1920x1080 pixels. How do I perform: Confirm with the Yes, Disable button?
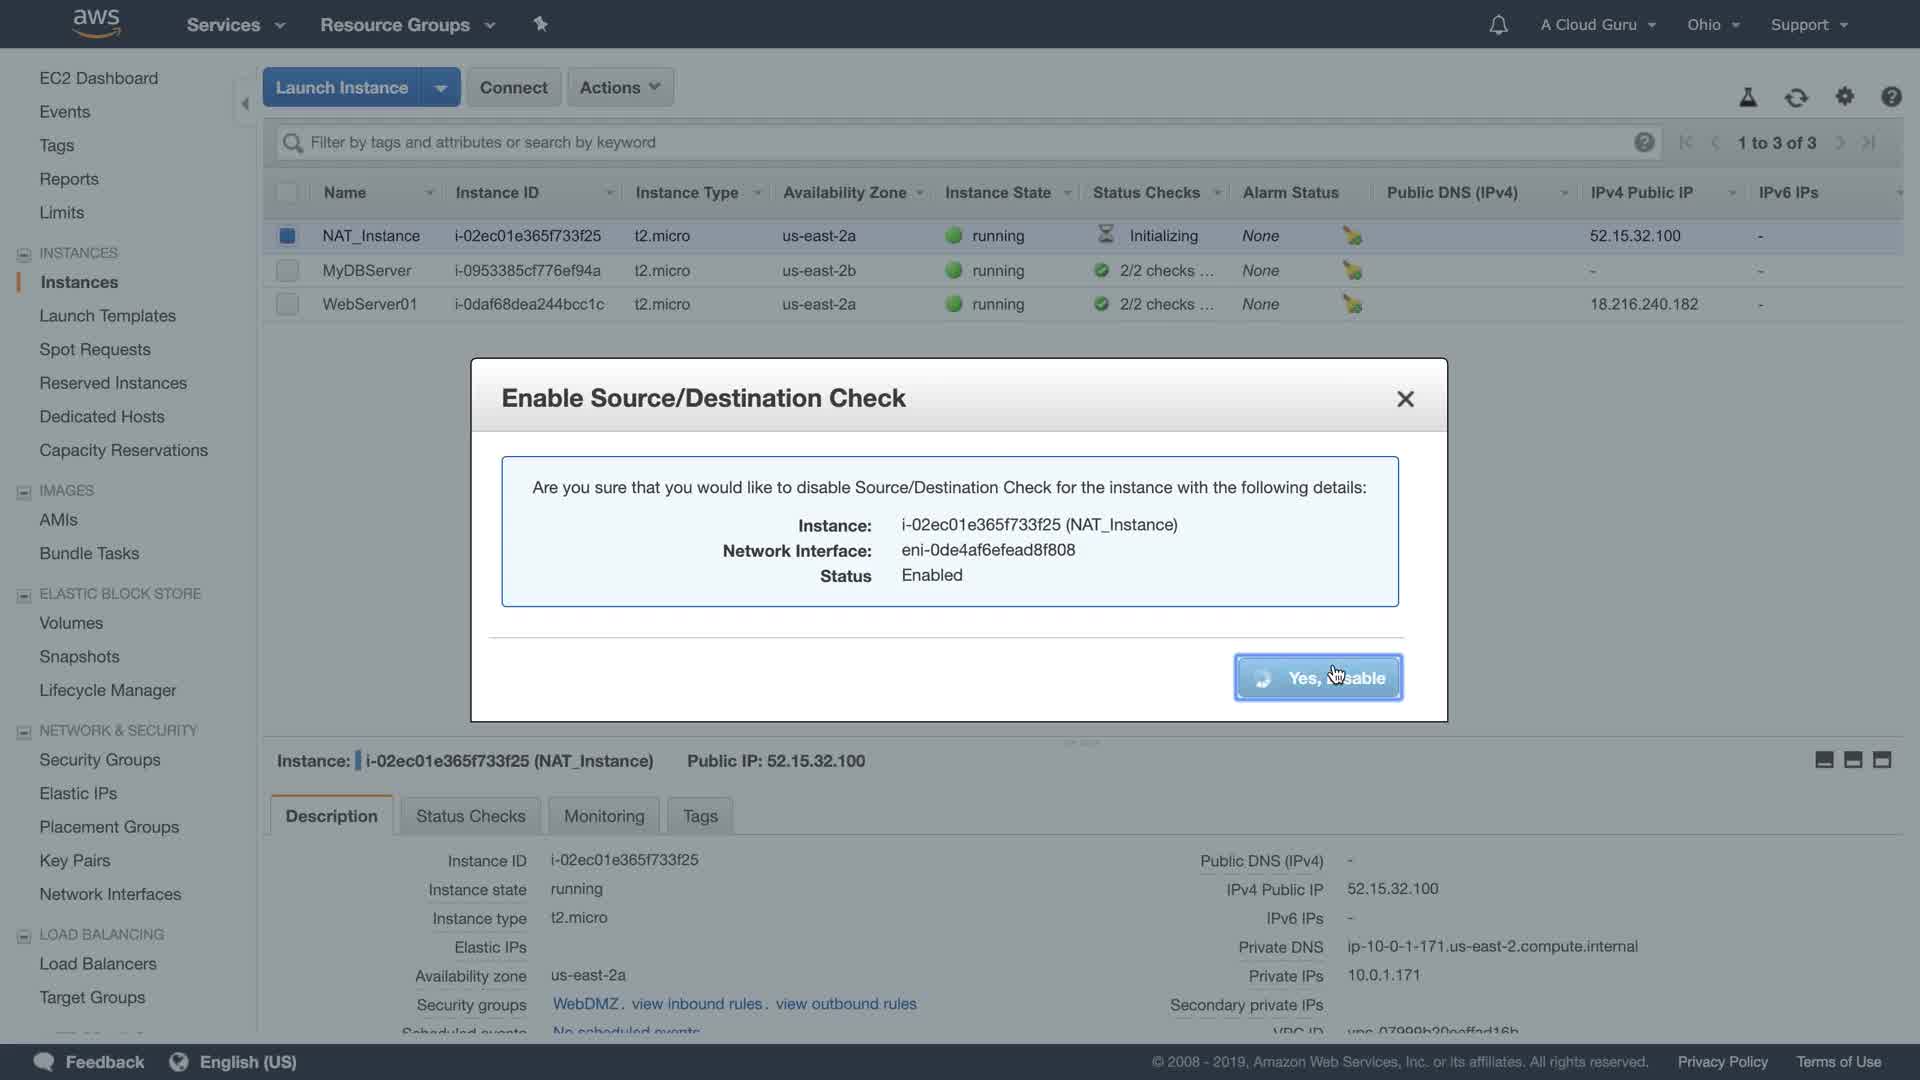click(1317, 678)
